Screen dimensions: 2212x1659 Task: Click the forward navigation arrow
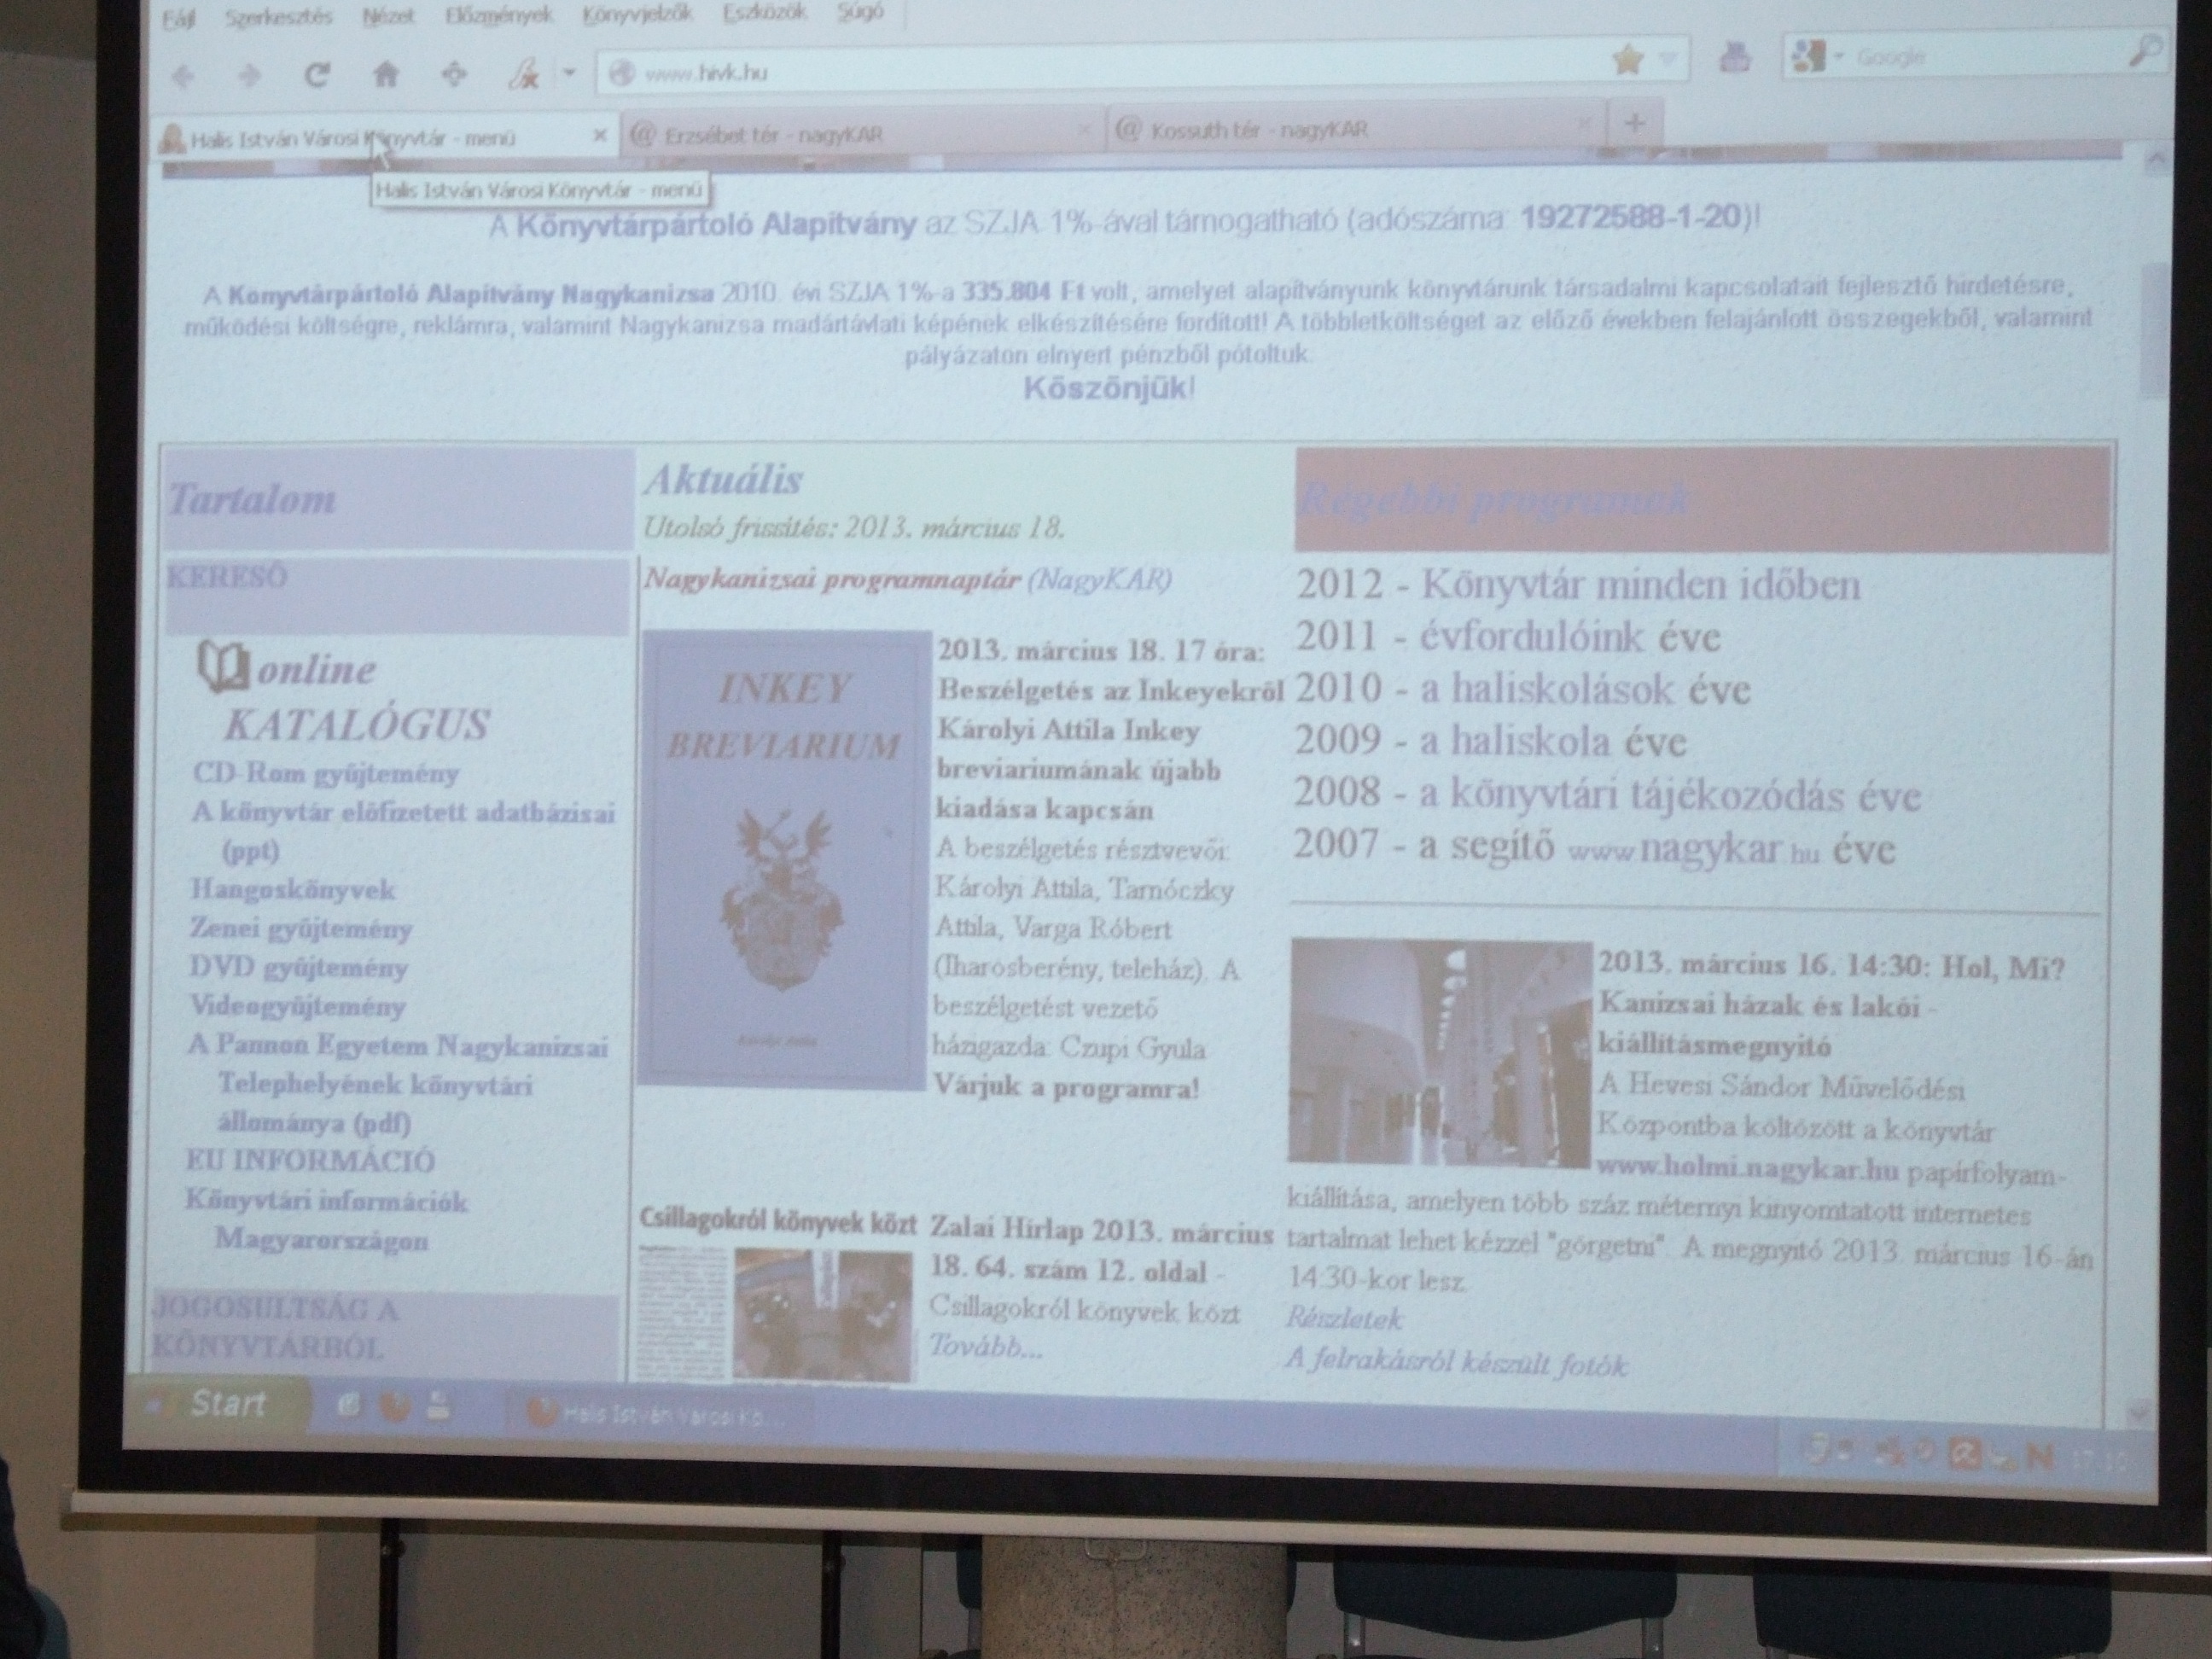(251, 75)
